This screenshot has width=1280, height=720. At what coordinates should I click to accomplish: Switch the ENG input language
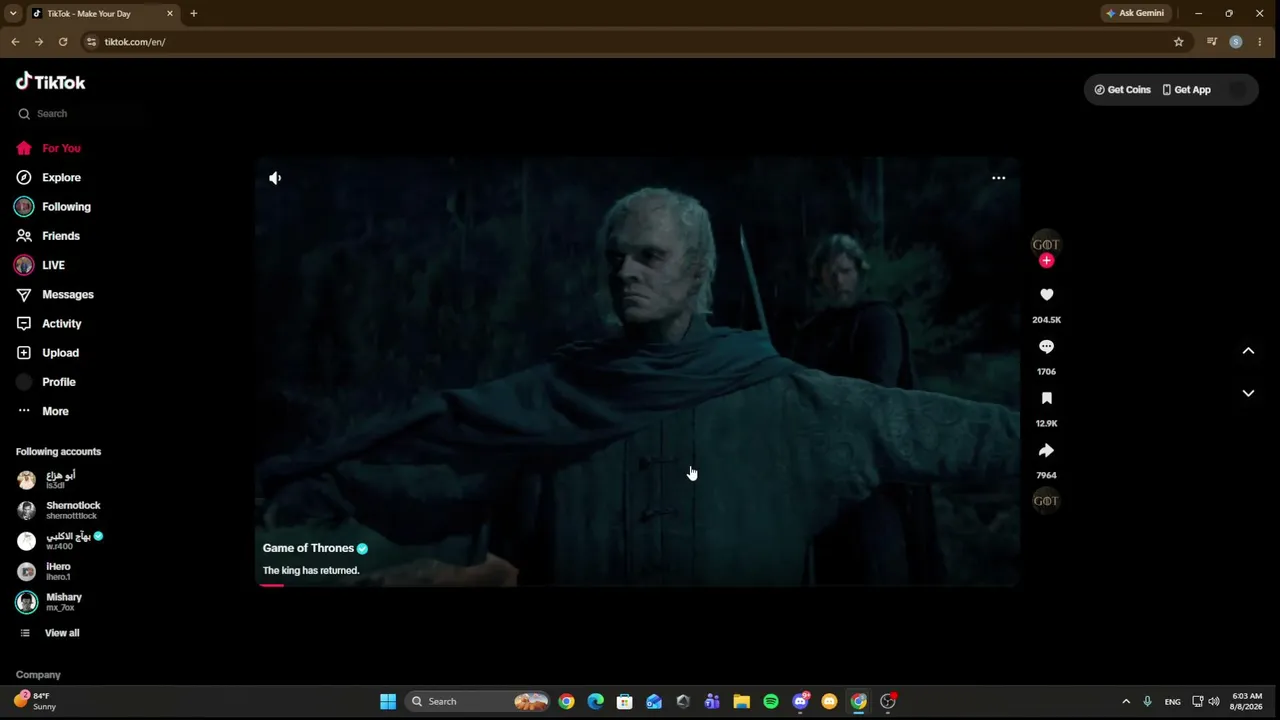point(1173,702)
